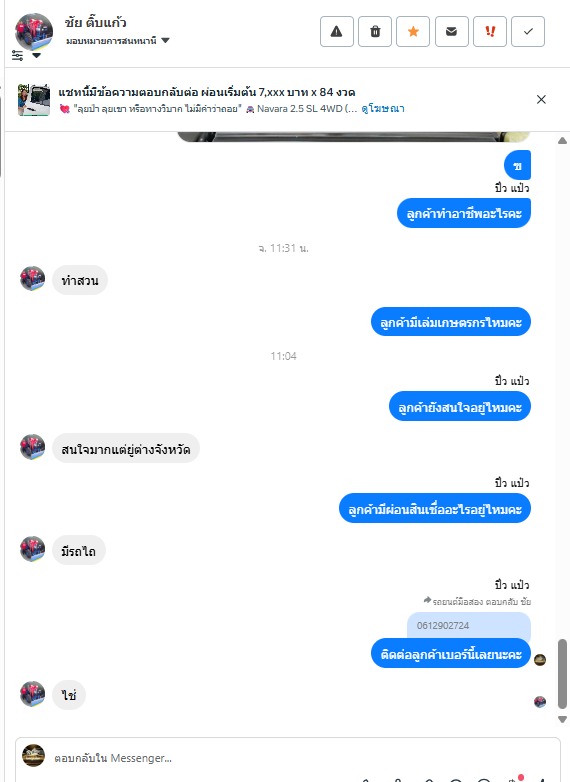Open the filter sliders icon under avatar
Viewport: 570px width, 782px height.
click(18, 55)
